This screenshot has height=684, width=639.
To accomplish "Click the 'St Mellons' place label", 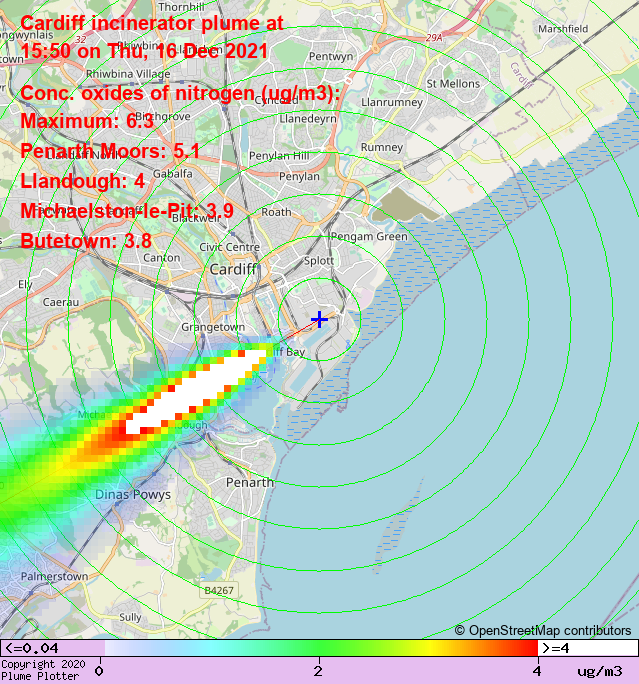I will coord(453,84).
